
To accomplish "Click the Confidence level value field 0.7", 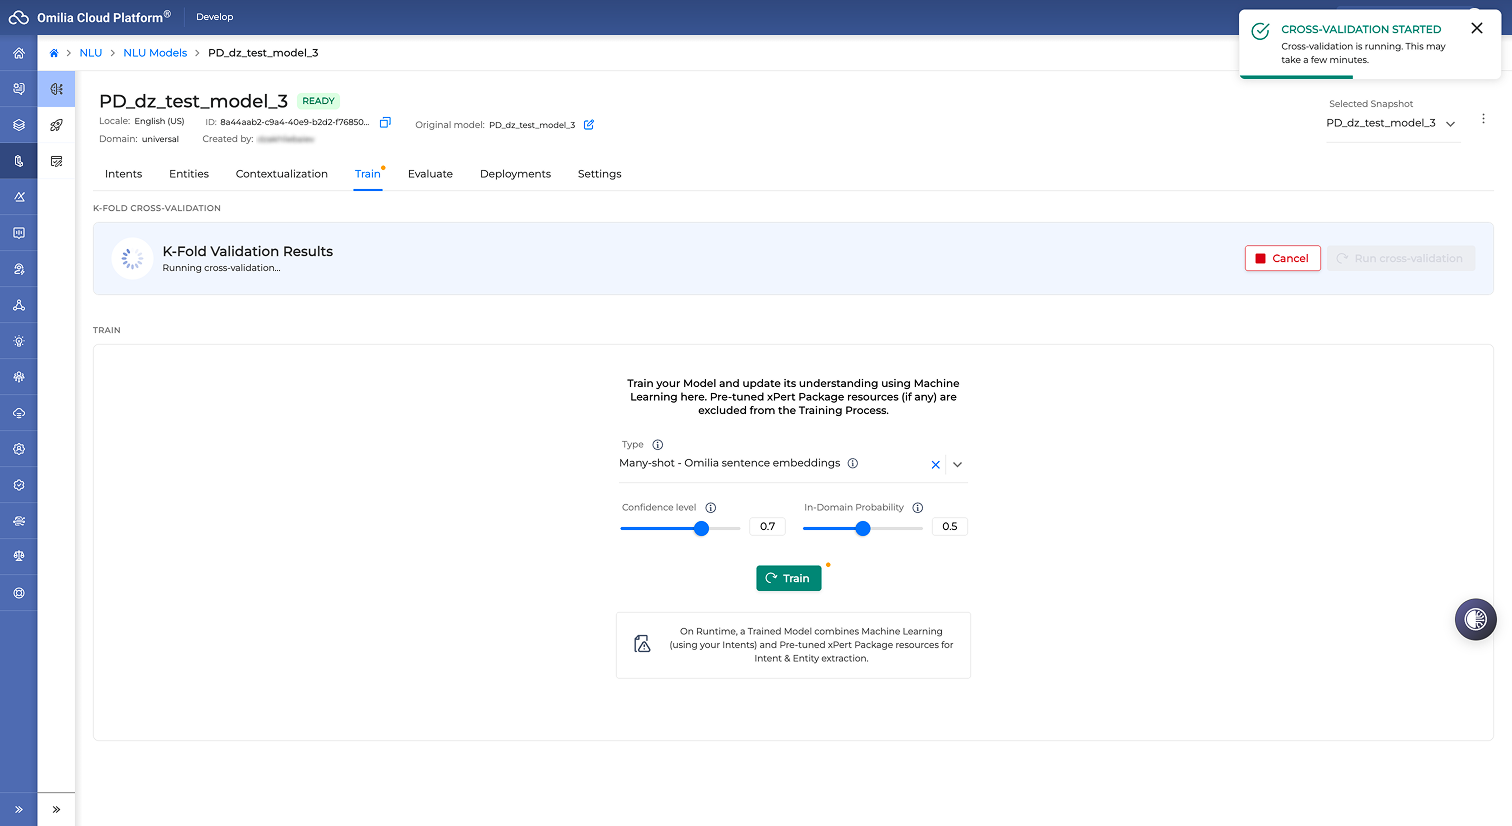I will tap(767, 526).
